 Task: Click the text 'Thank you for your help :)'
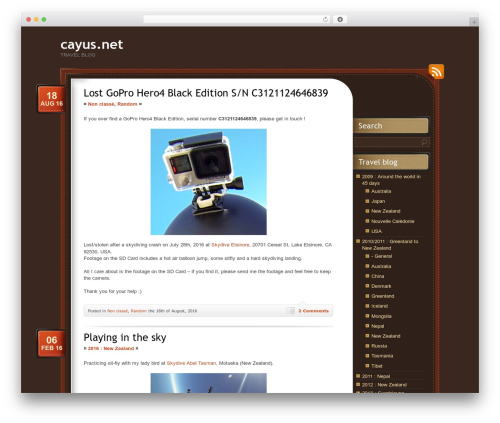(113, 291)
